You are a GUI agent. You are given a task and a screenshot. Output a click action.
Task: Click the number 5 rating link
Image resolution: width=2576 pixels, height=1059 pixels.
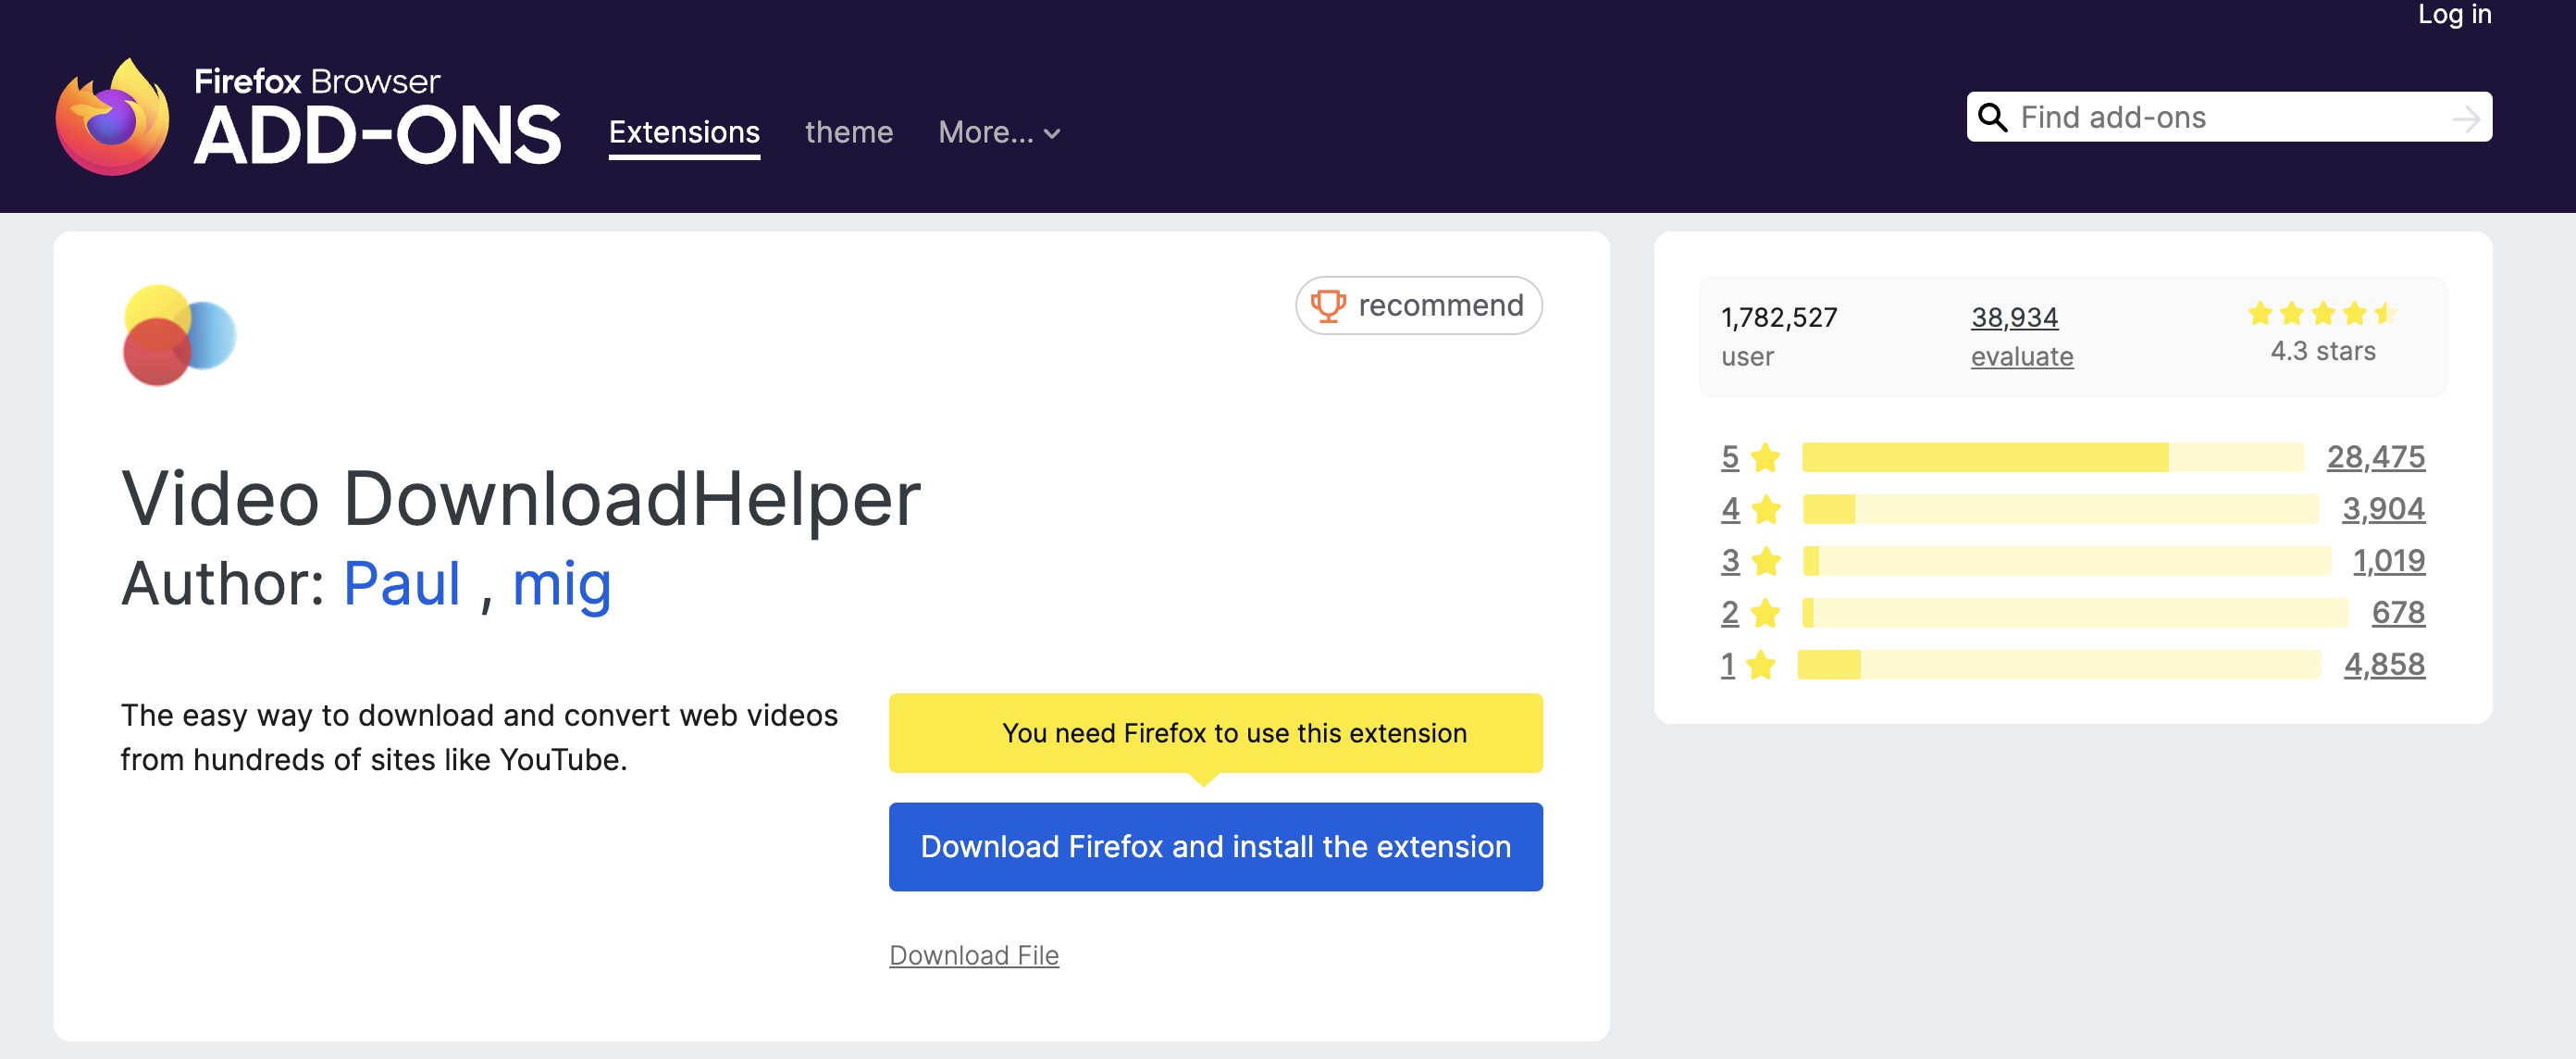pyautogui.click(x=1730, y=457)
